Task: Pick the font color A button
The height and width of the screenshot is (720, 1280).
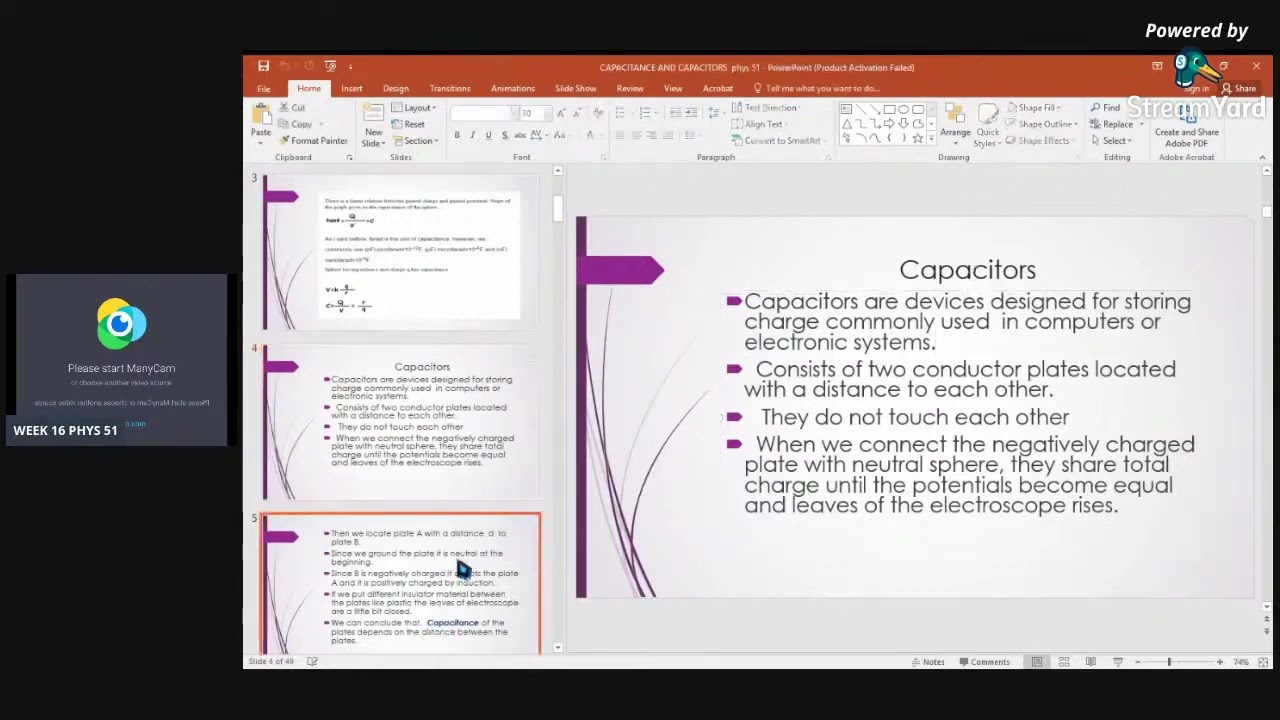Action: tap(590, 135)
